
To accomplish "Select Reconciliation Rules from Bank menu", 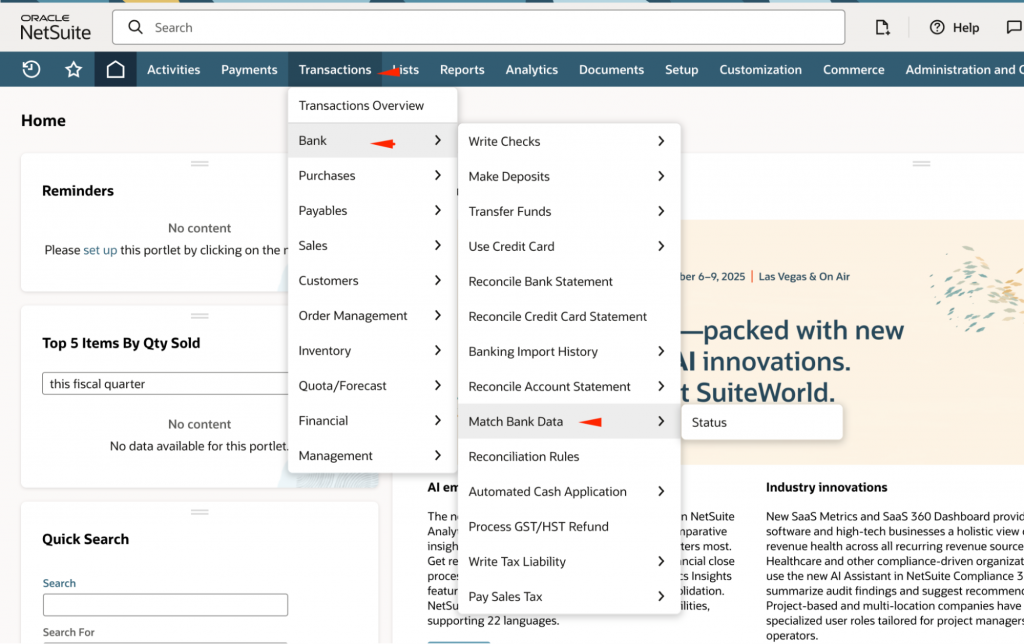I will tap(523, 457).
